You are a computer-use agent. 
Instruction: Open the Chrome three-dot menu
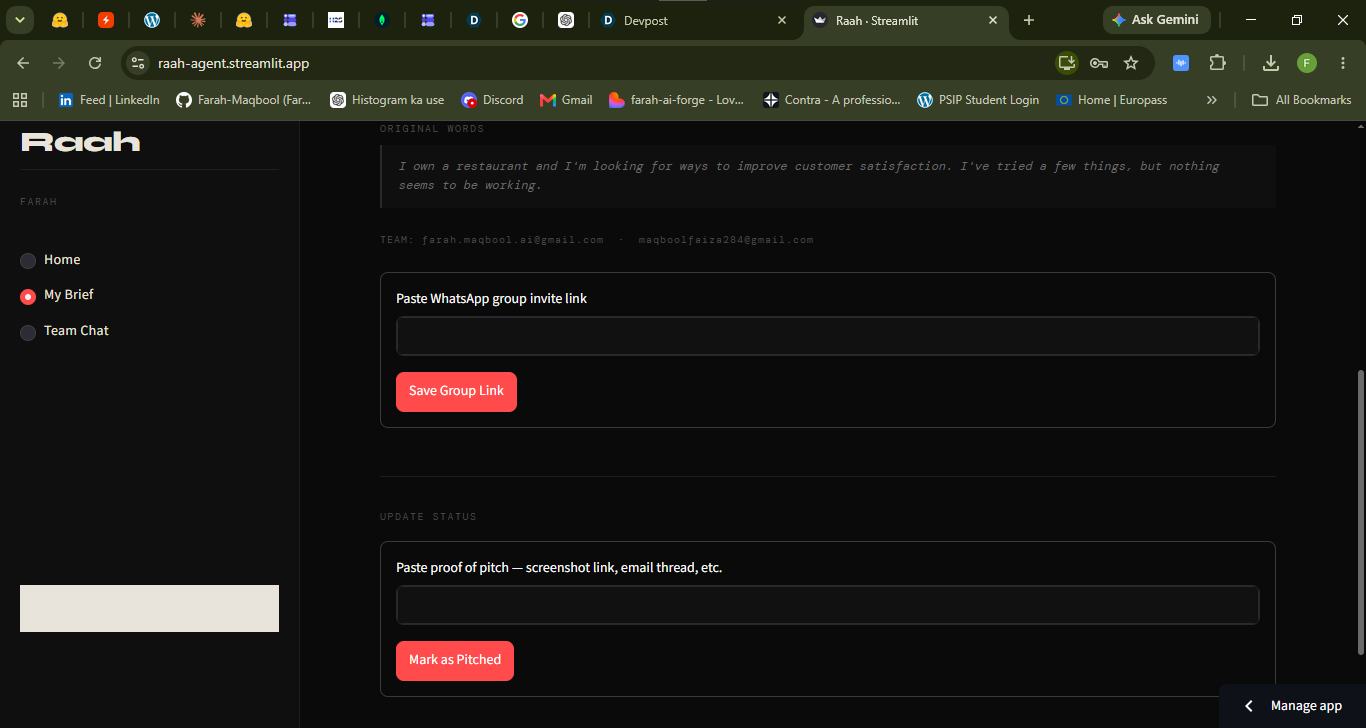click(1342, 63)
